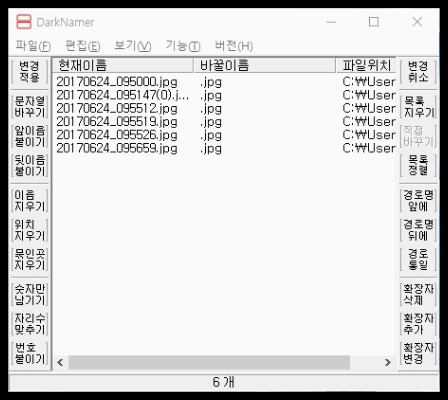Viewport: 448px width, 400px height.
Task: Click the 6 개 status bar count
Action: pyautogui.click(x=224, y=382)
